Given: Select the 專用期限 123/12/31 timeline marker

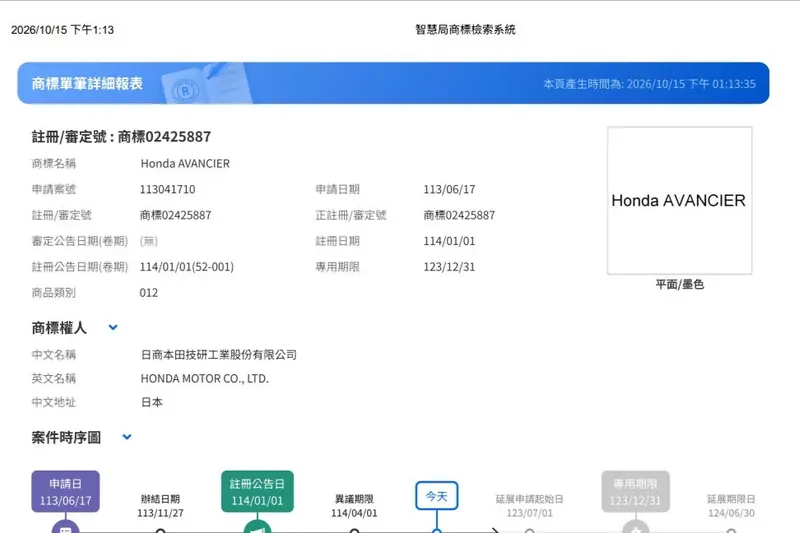Looking at the screenshot, I should 635,492.
